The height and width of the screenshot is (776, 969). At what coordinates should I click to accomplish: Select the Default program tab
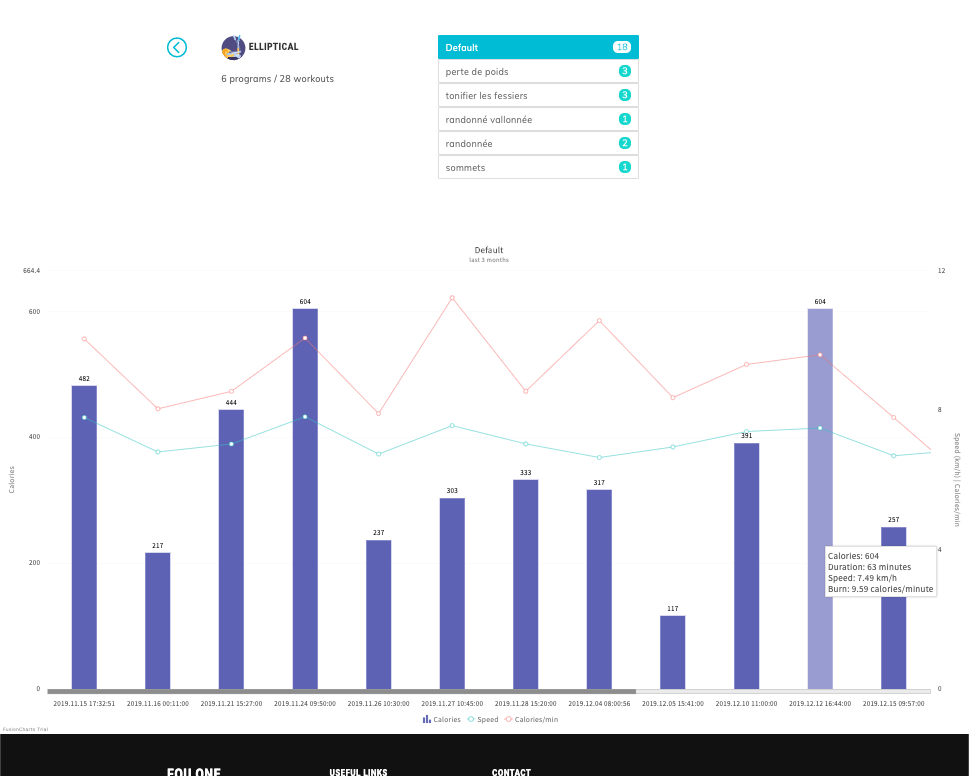[x=538, y=47]
